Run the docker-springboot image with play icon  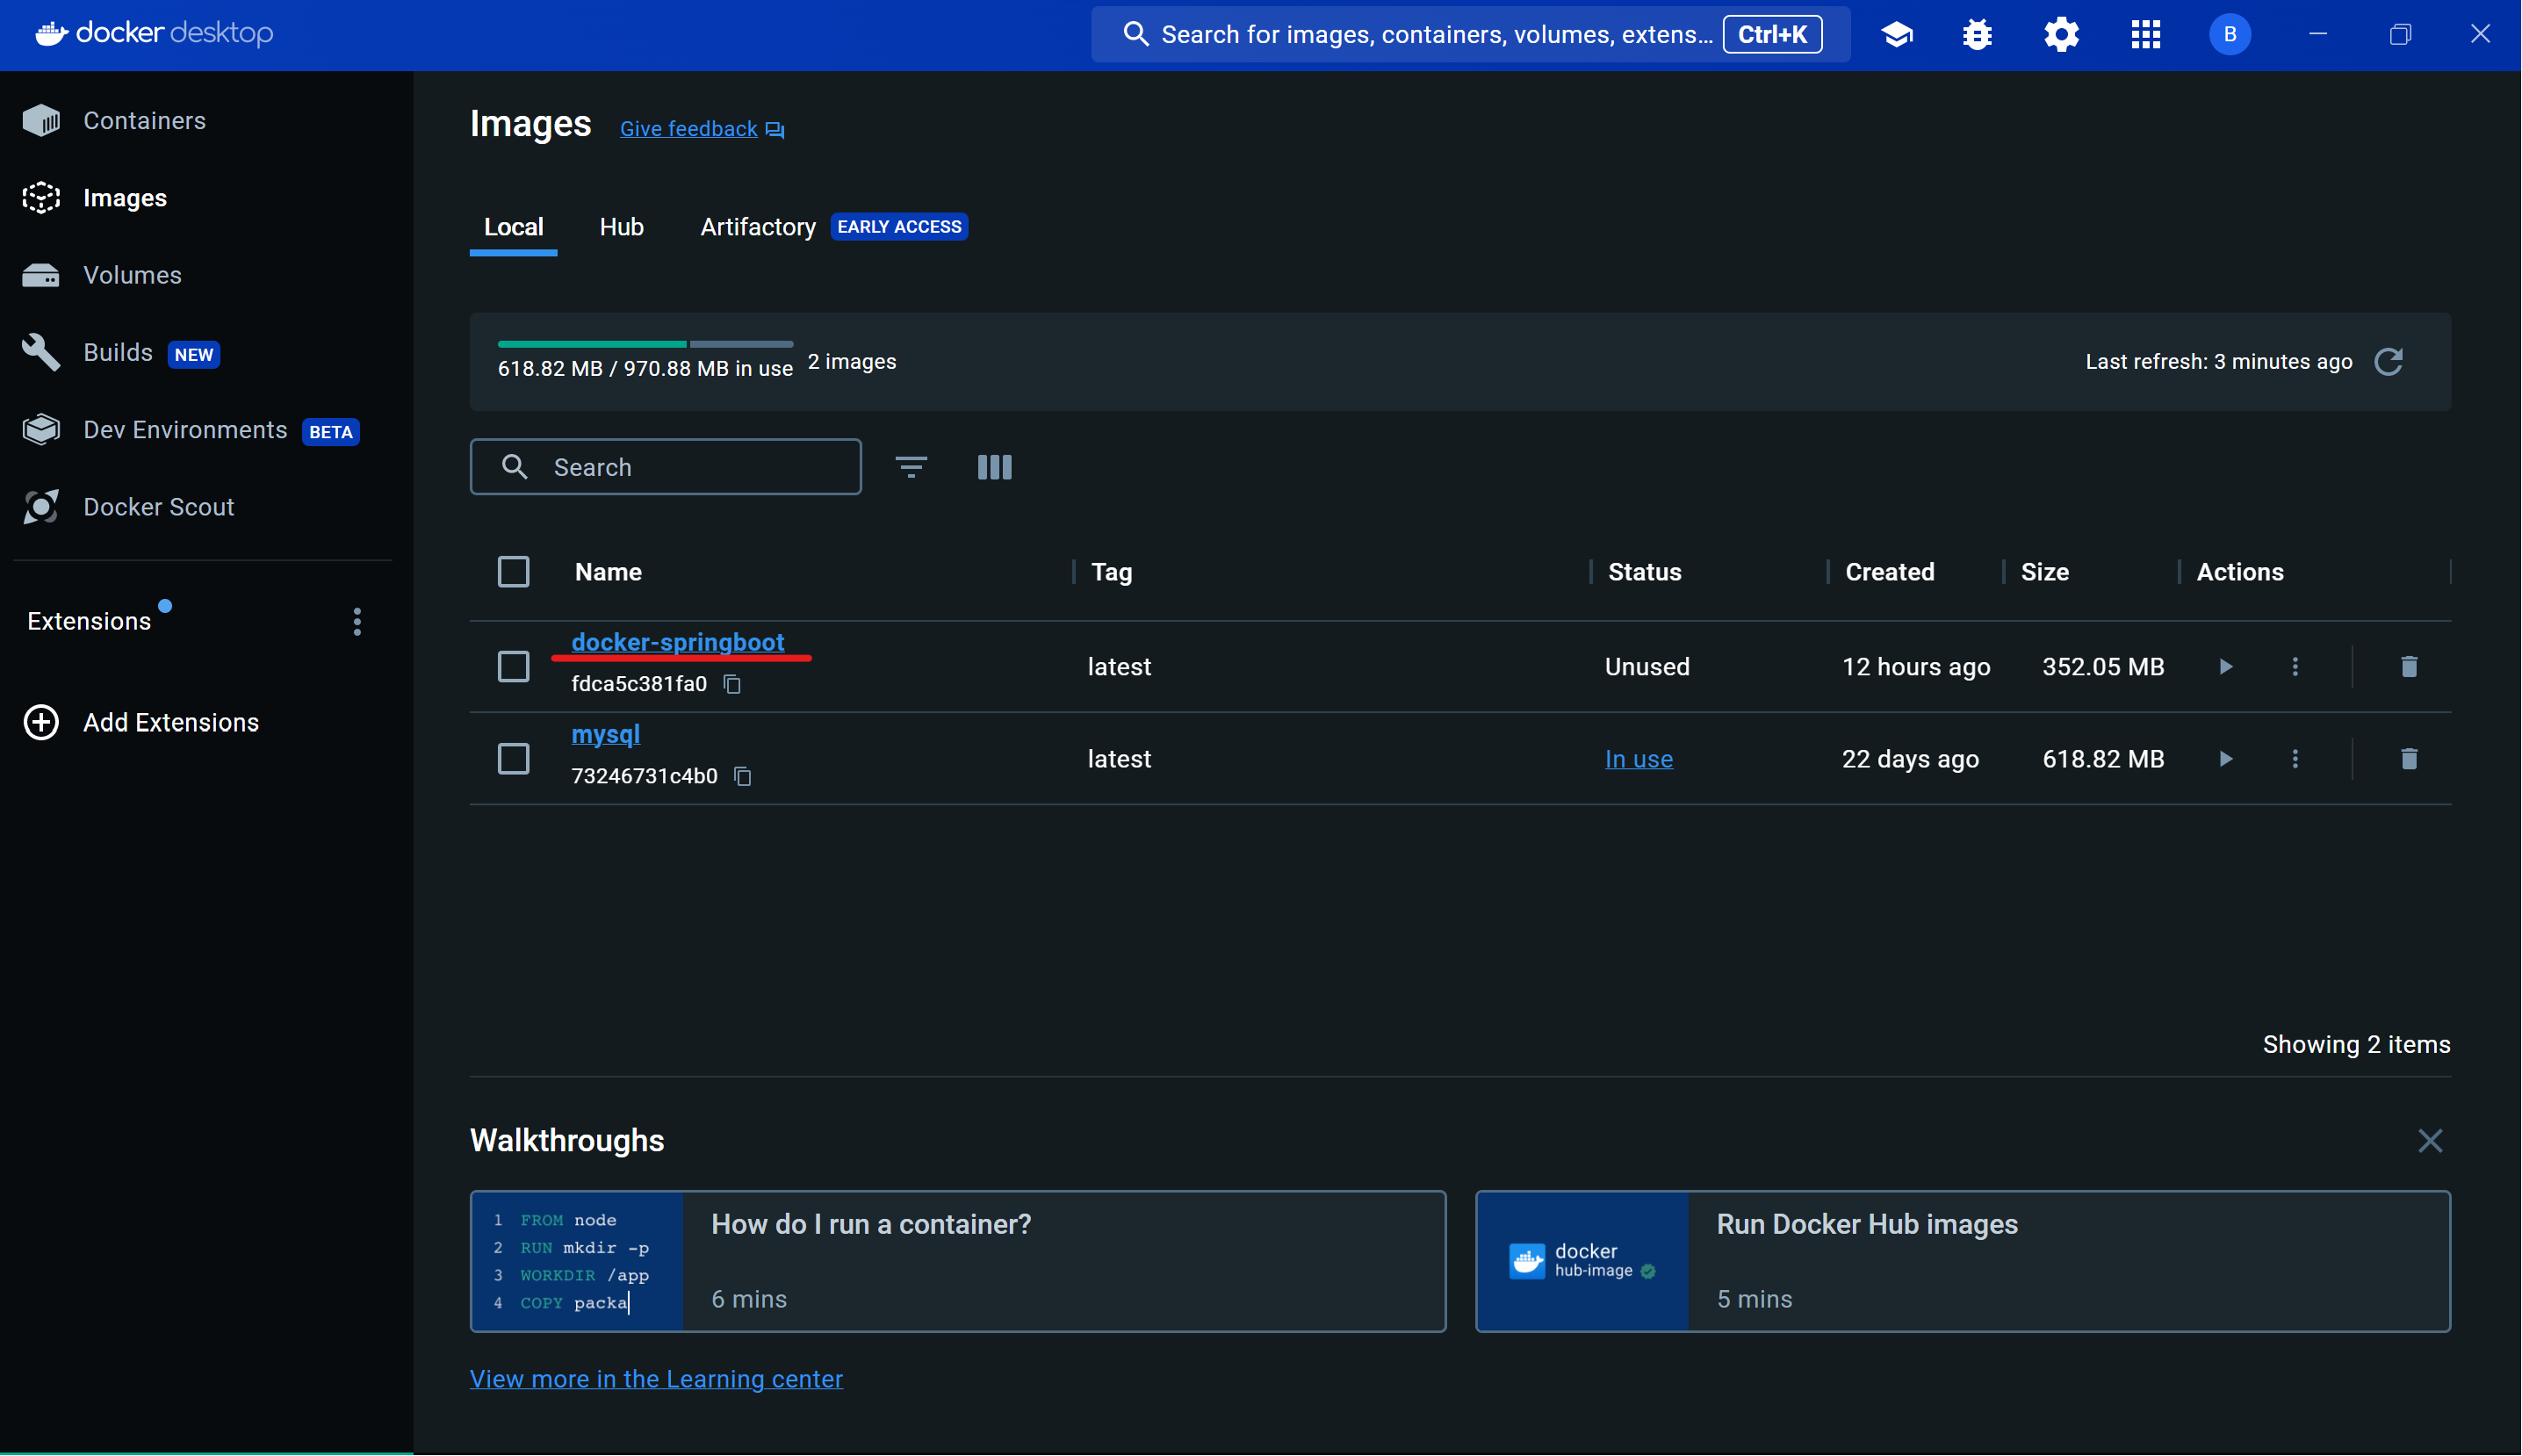pyautogui.click(x=2225, y=667)
